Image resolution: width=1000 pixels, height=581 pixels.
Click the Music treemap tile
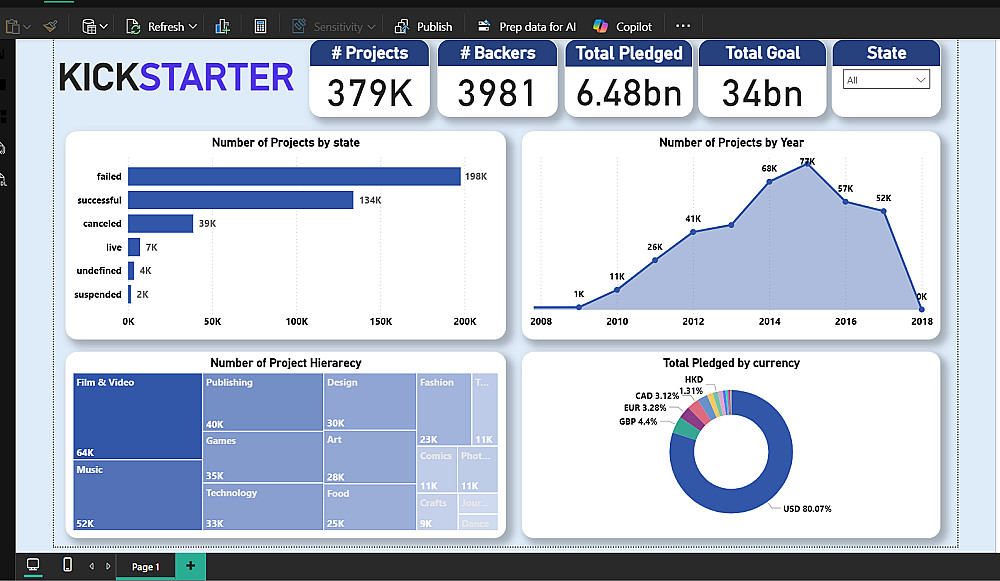[137, 495]
